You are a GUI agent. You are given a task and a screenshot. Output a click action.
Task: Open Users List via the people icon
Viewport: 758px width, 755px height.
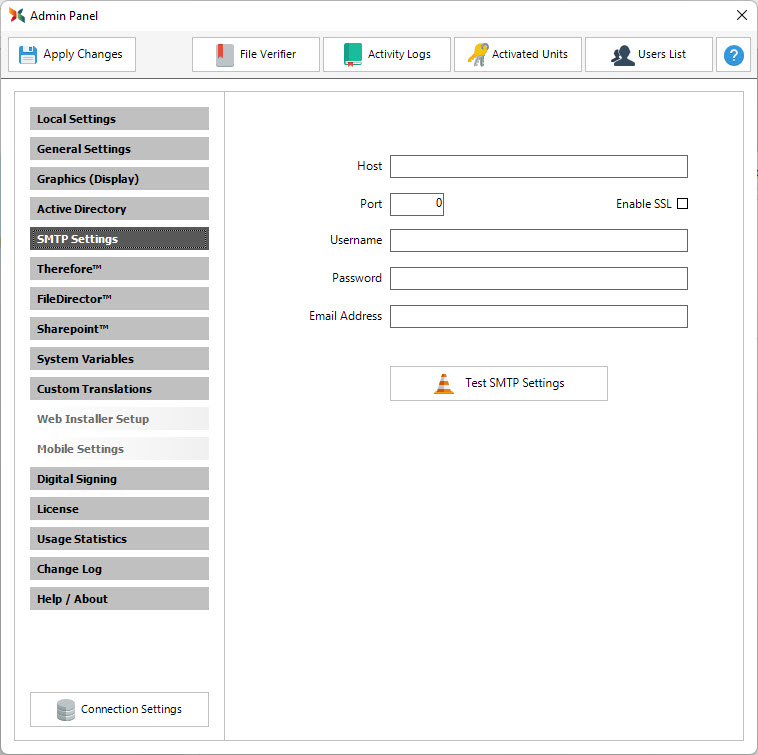pyautogui.click(x=623, y=55)
